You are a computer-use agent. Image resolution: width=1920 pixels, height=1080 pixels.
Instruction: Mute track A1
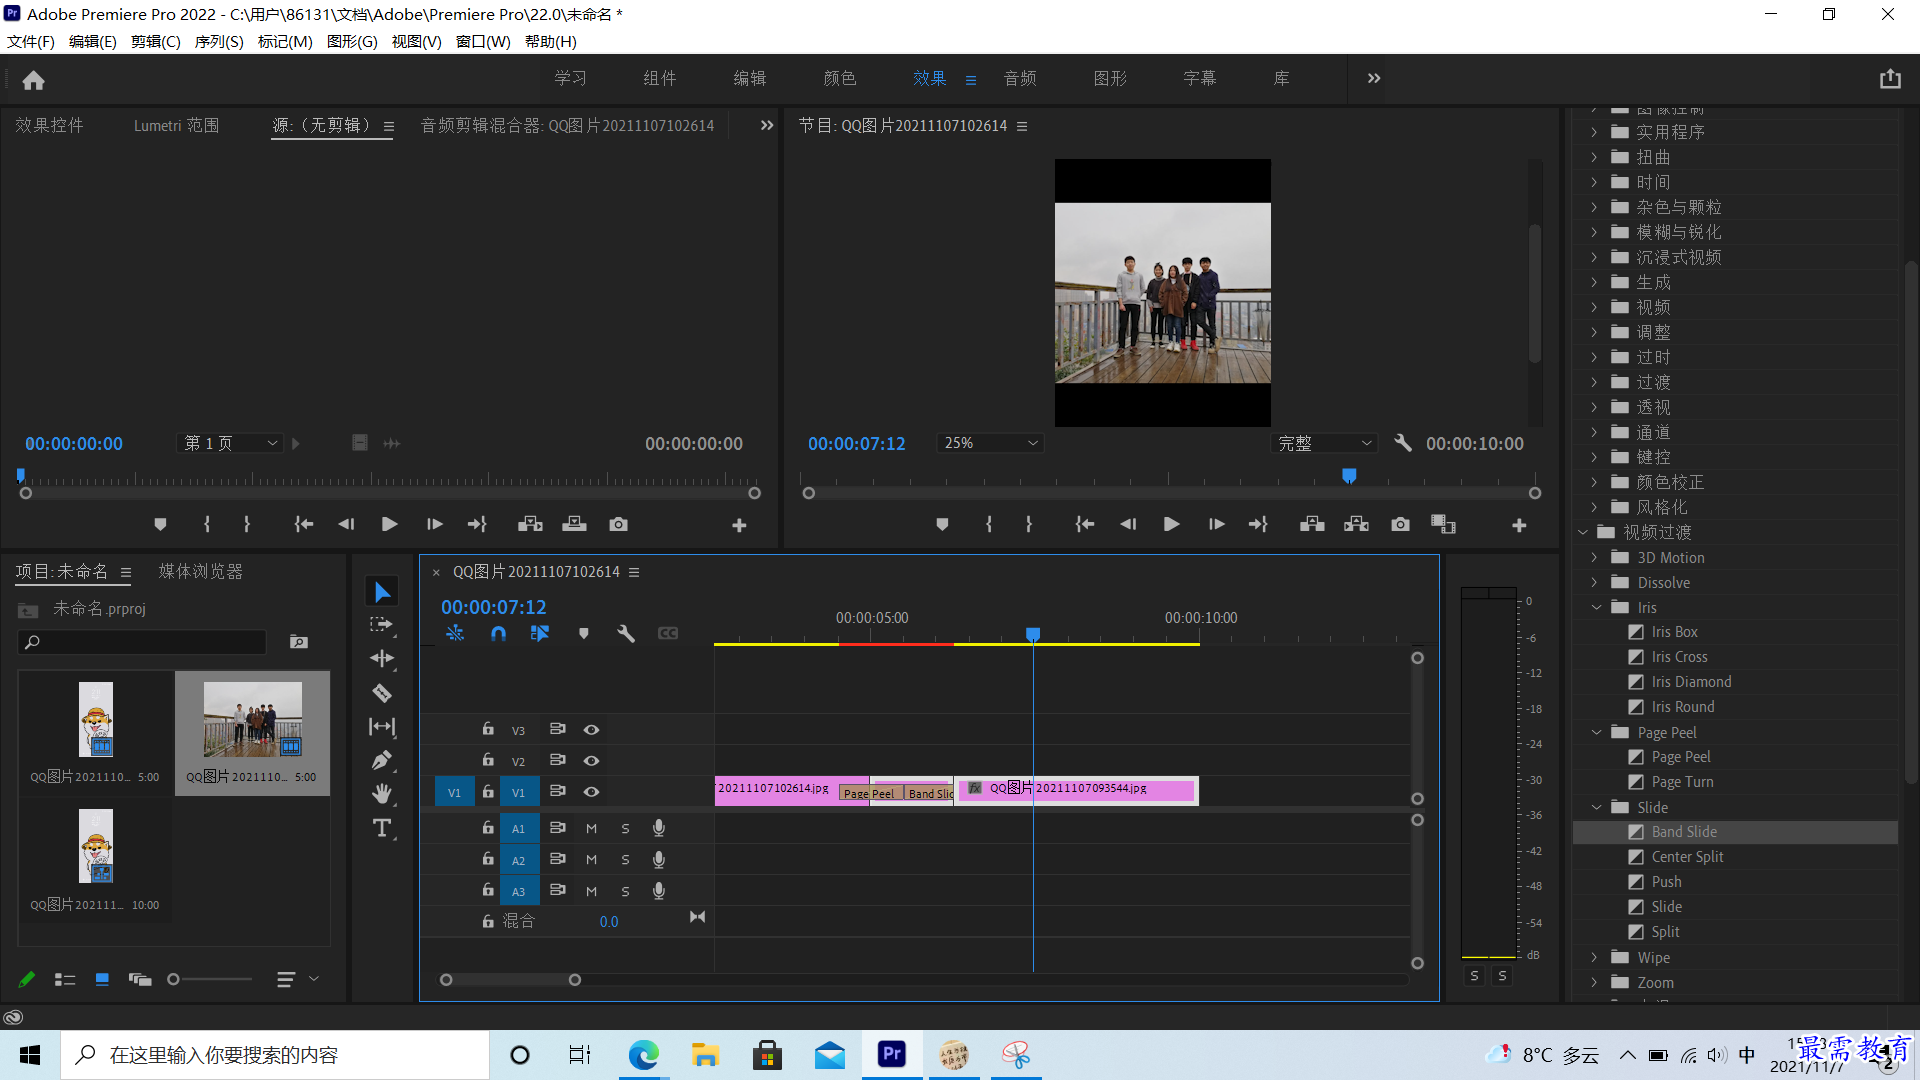pos(591,828)
